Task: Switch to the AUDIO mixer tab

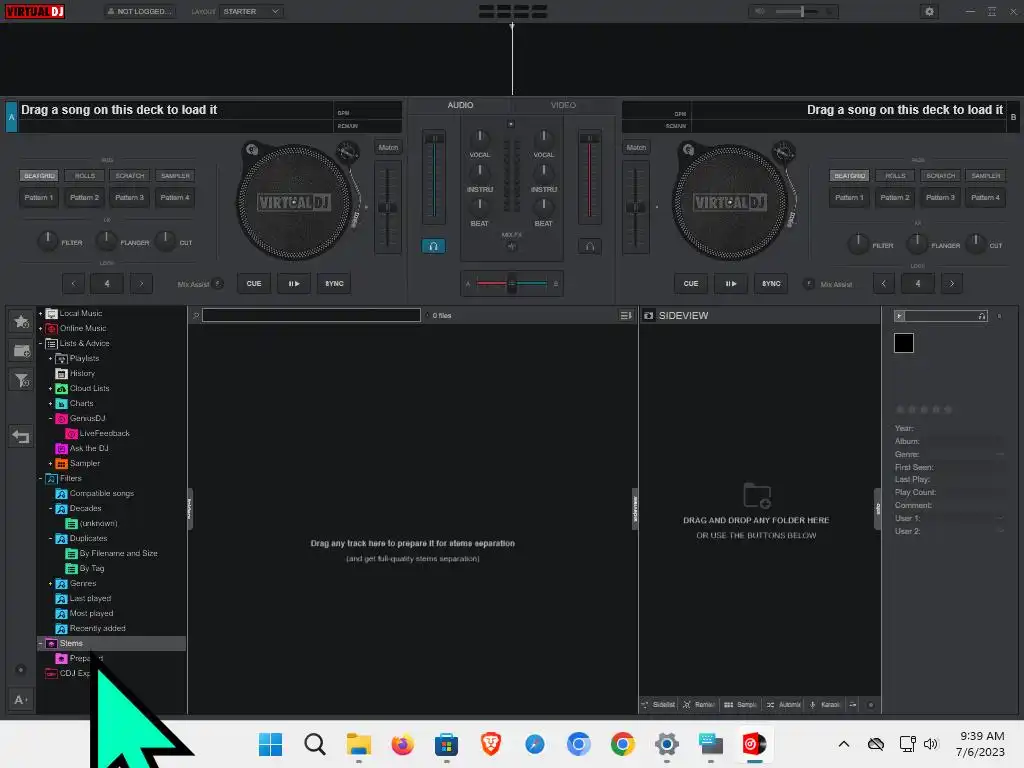Action: tap(460, 105)
